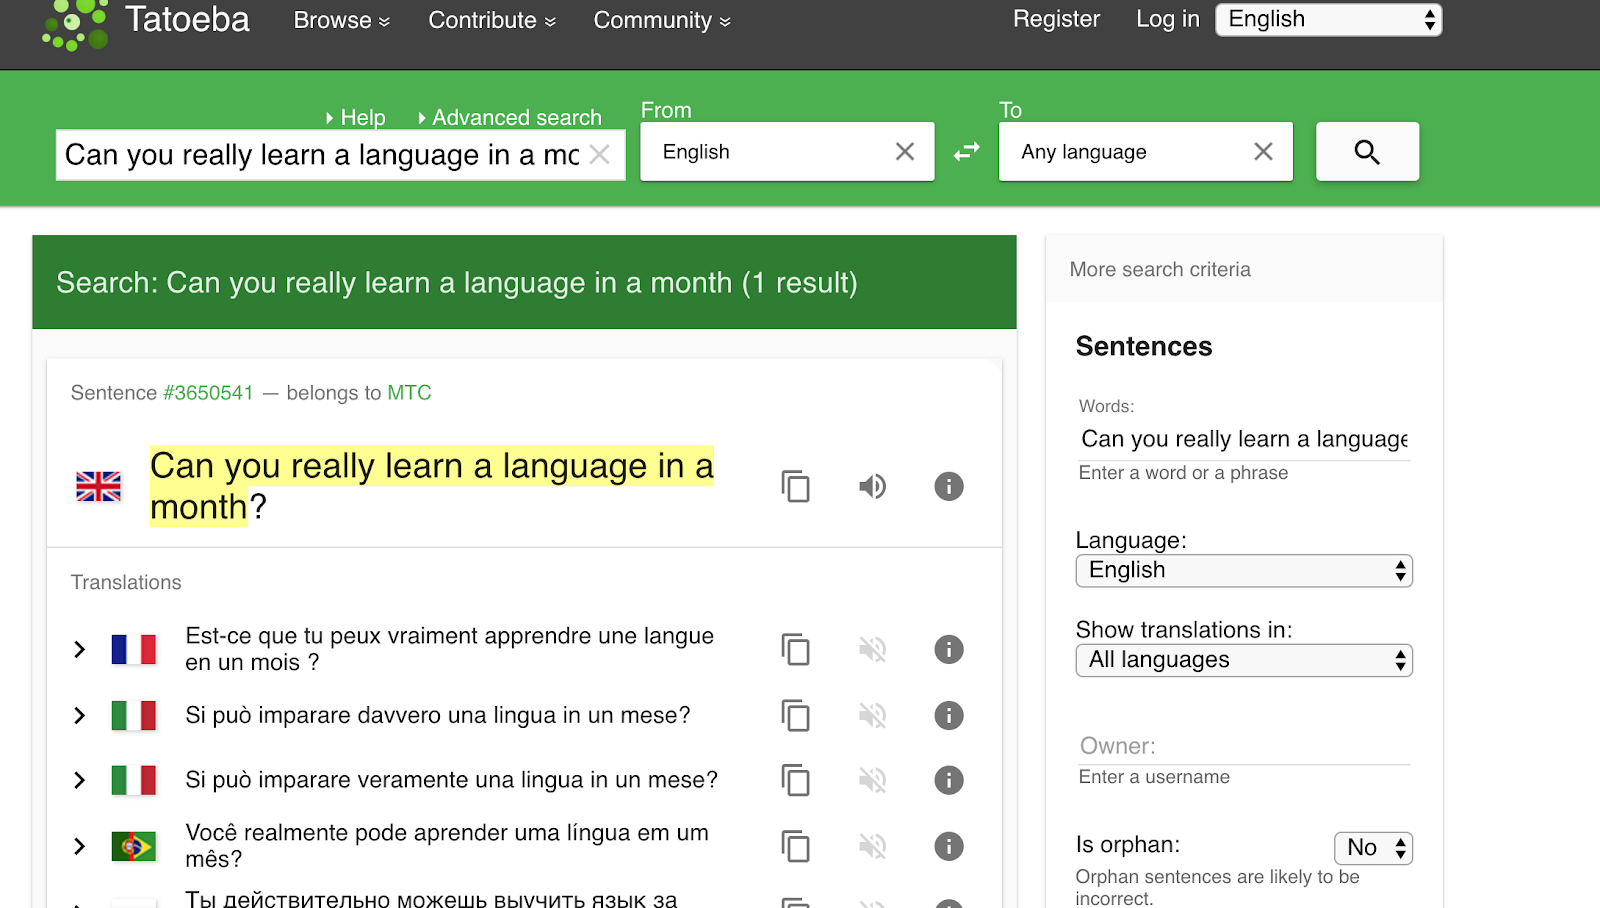Viewport: 1600px width, 908px height.
Task: Open the Advanced search link
Action: point(516,118)
